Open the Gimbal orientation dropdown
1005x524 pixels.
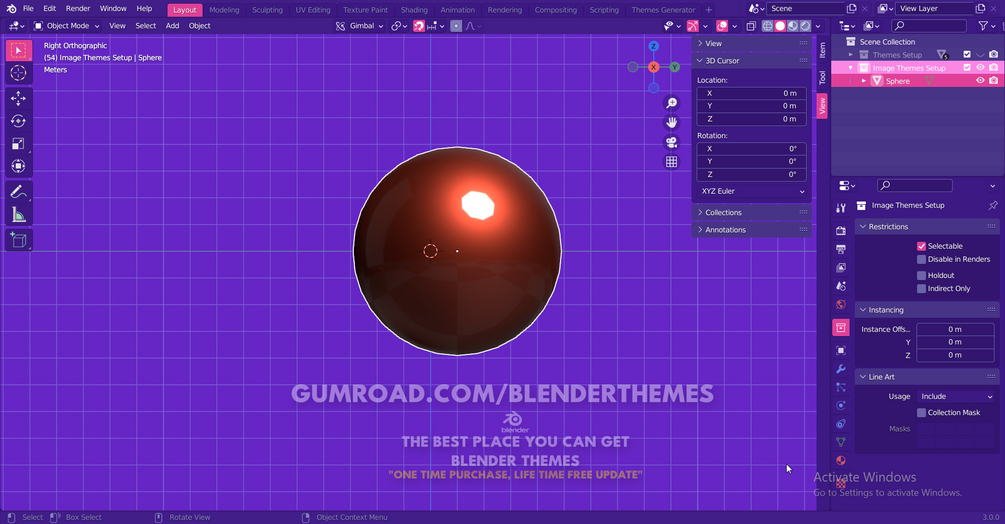pos(360,26)
